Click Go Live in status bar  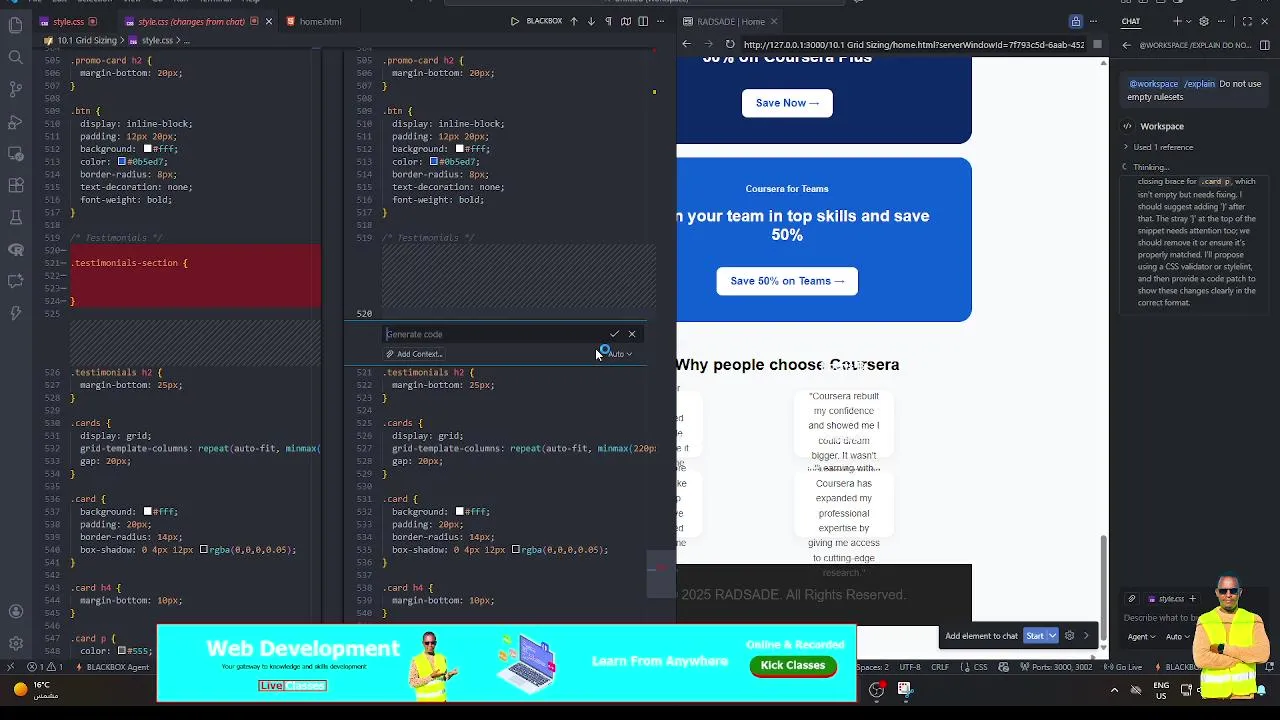click(x=1125, y=667)
